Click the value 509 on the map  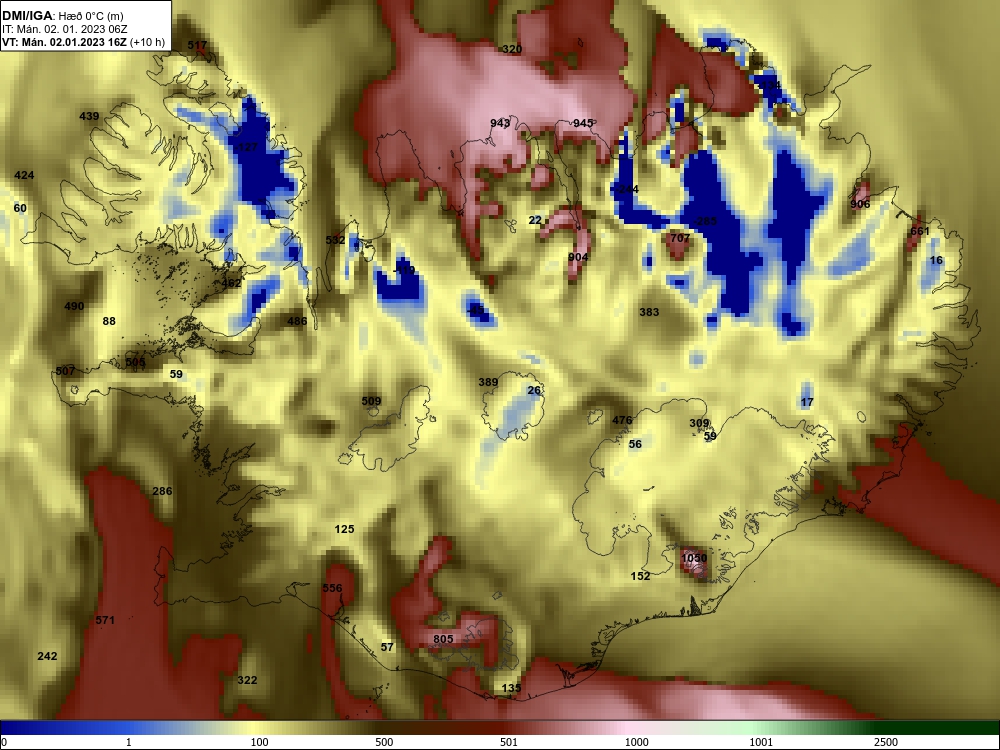pyautogui.click(x=371, y=402)
